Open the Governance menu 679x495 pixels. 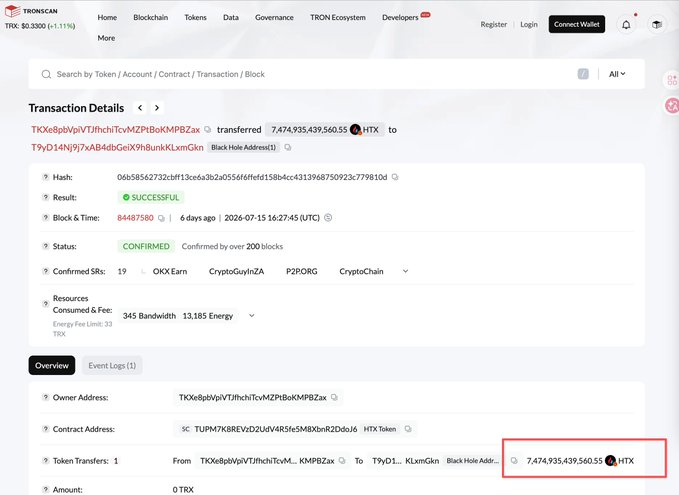pos(274,17)
